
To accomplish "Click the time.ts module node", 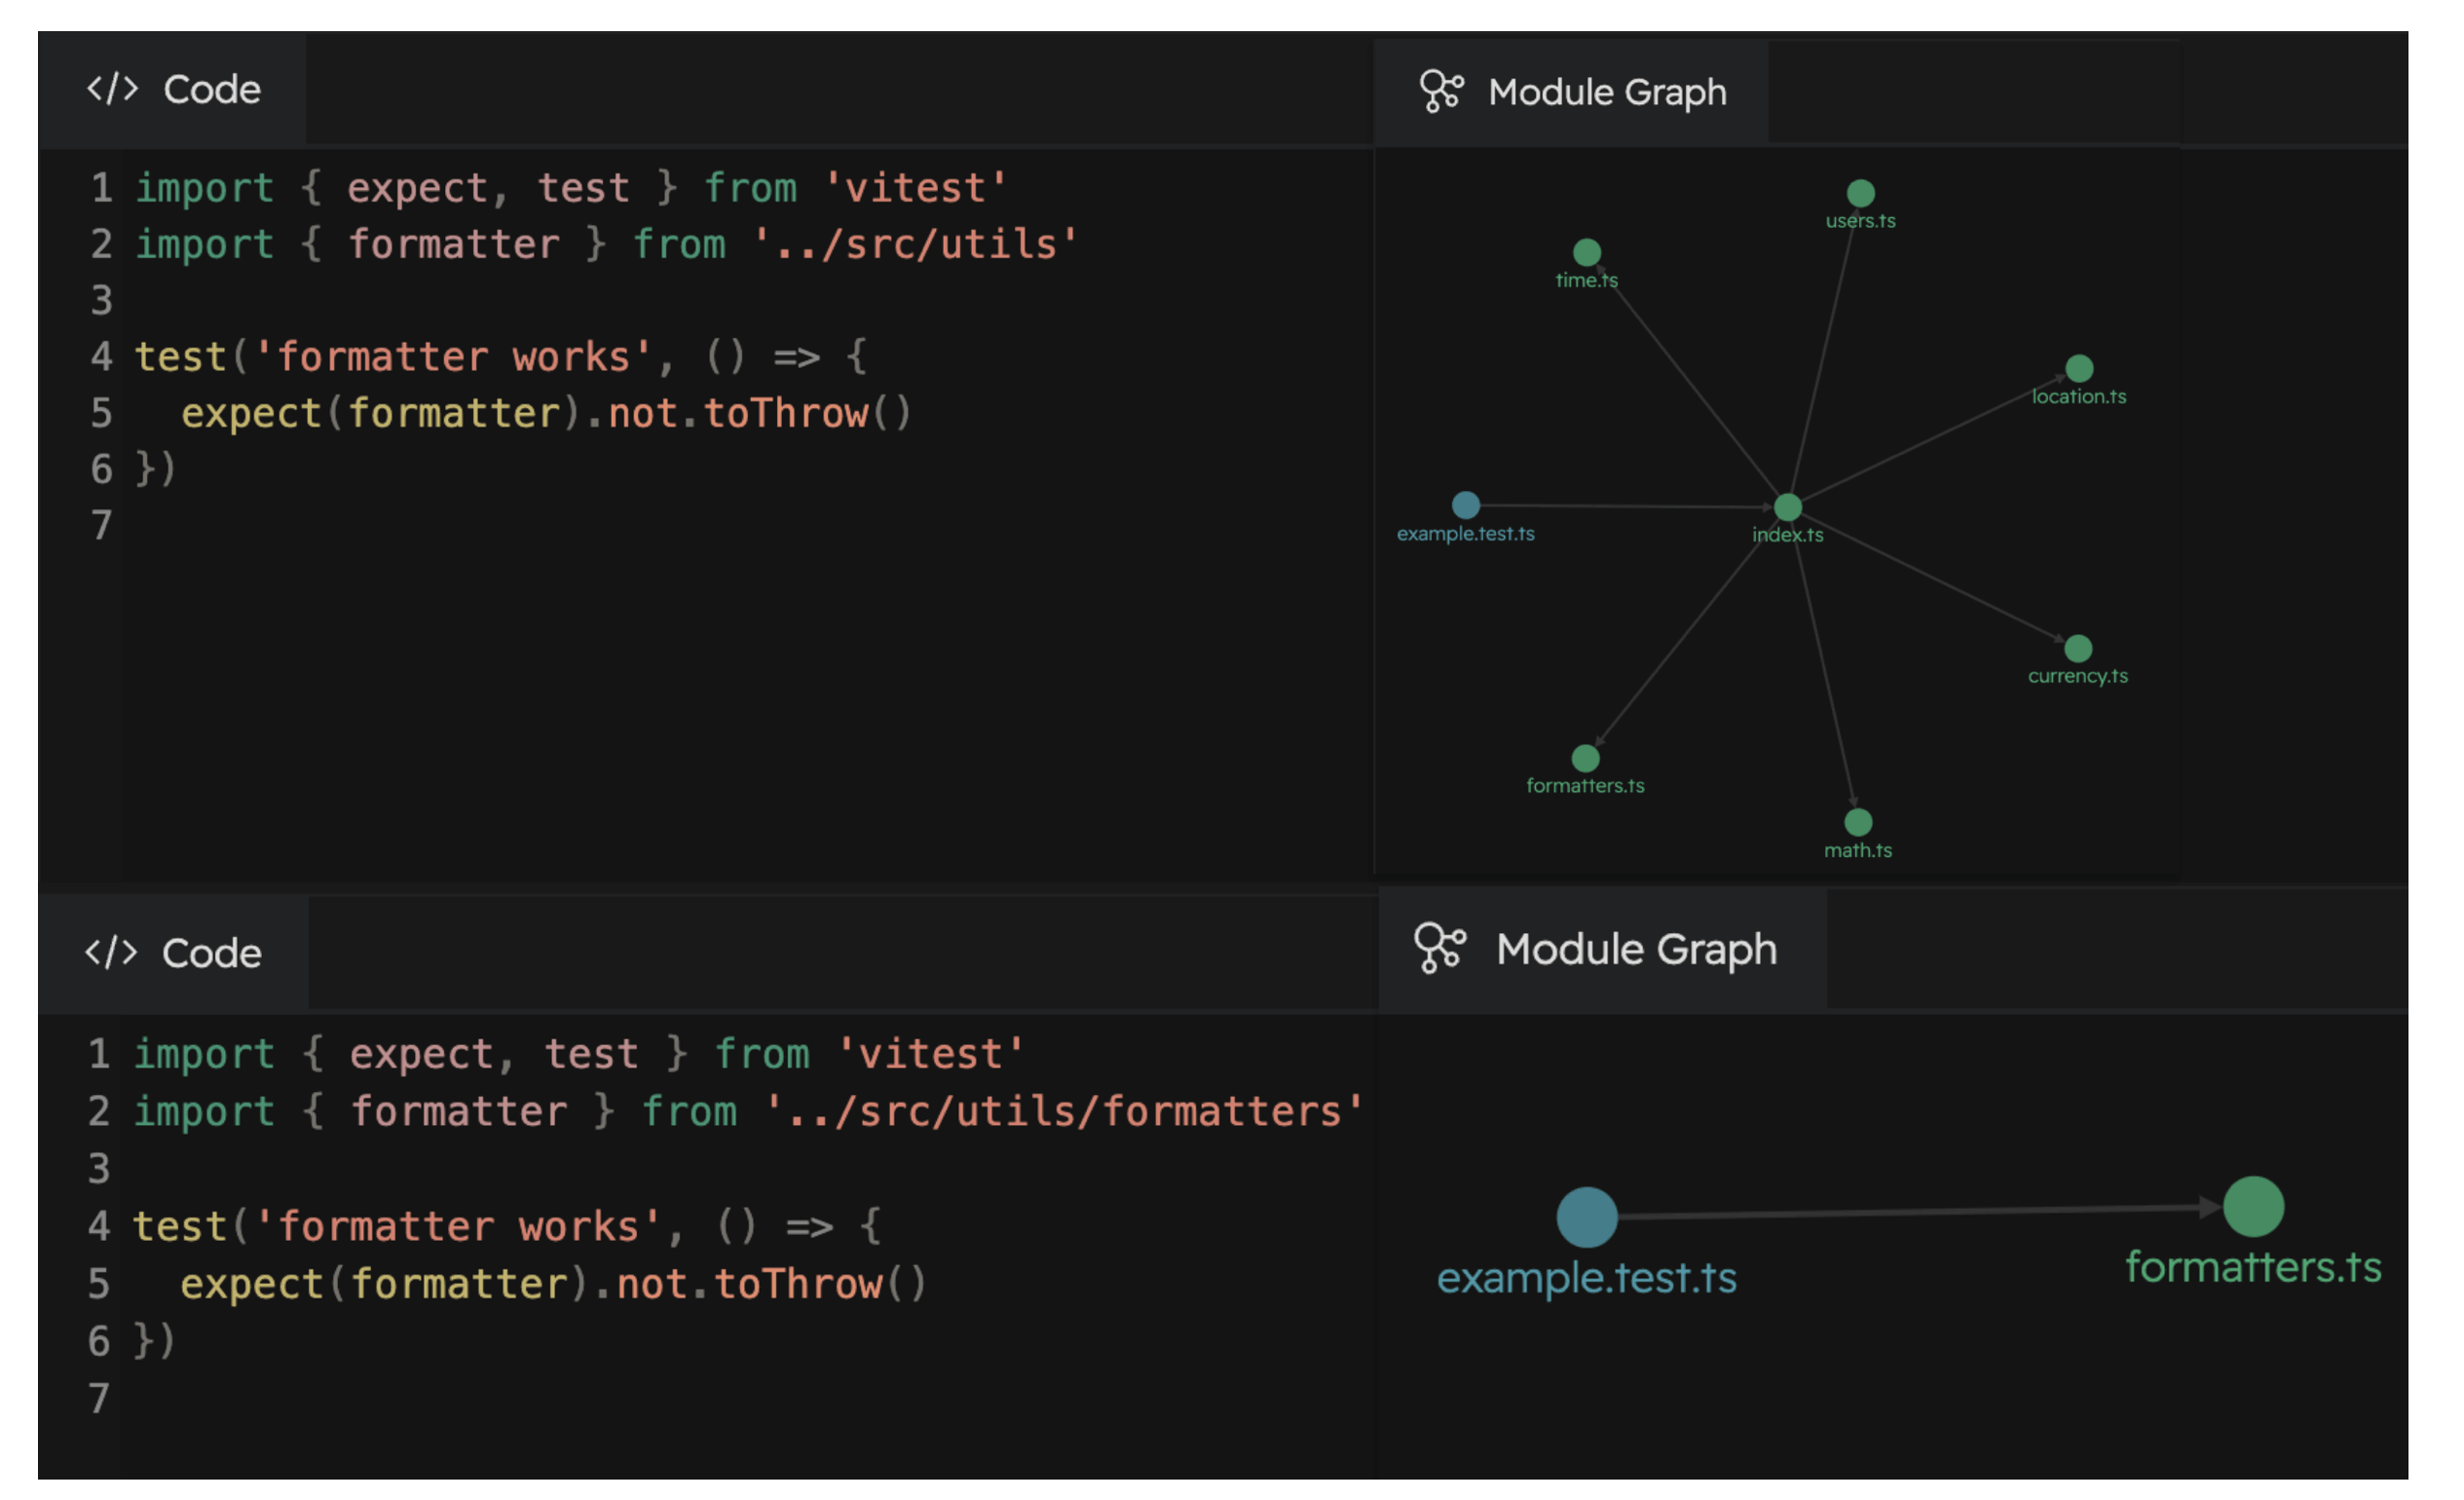I will (1587, 252).
